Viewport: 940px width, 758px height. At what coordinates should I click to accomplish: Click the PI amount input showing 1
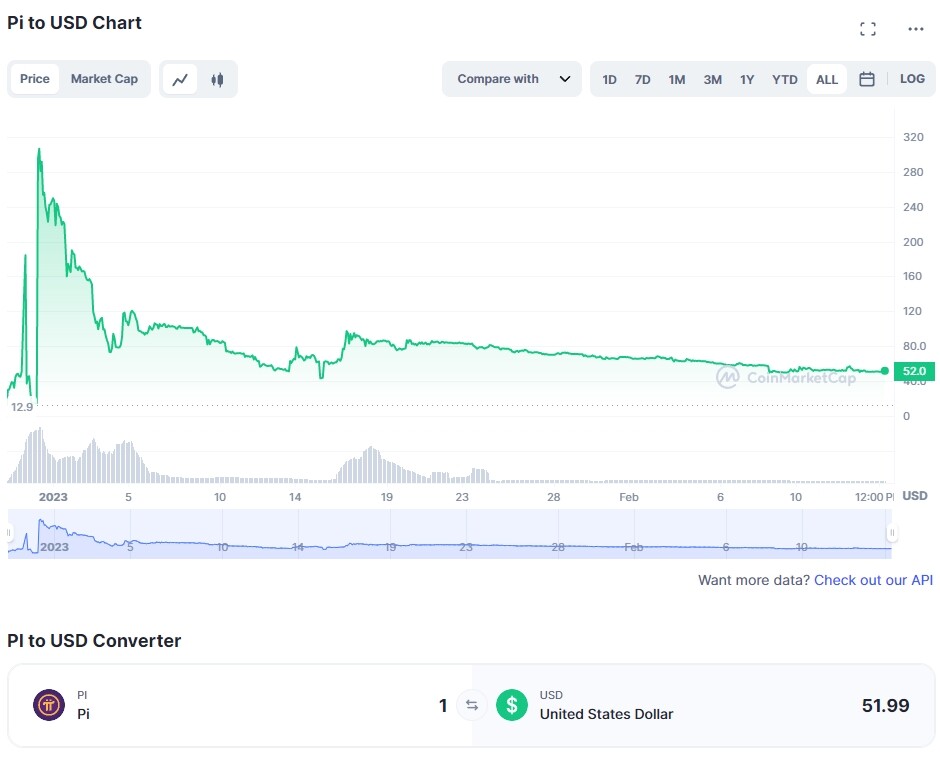tap(442, 705)
